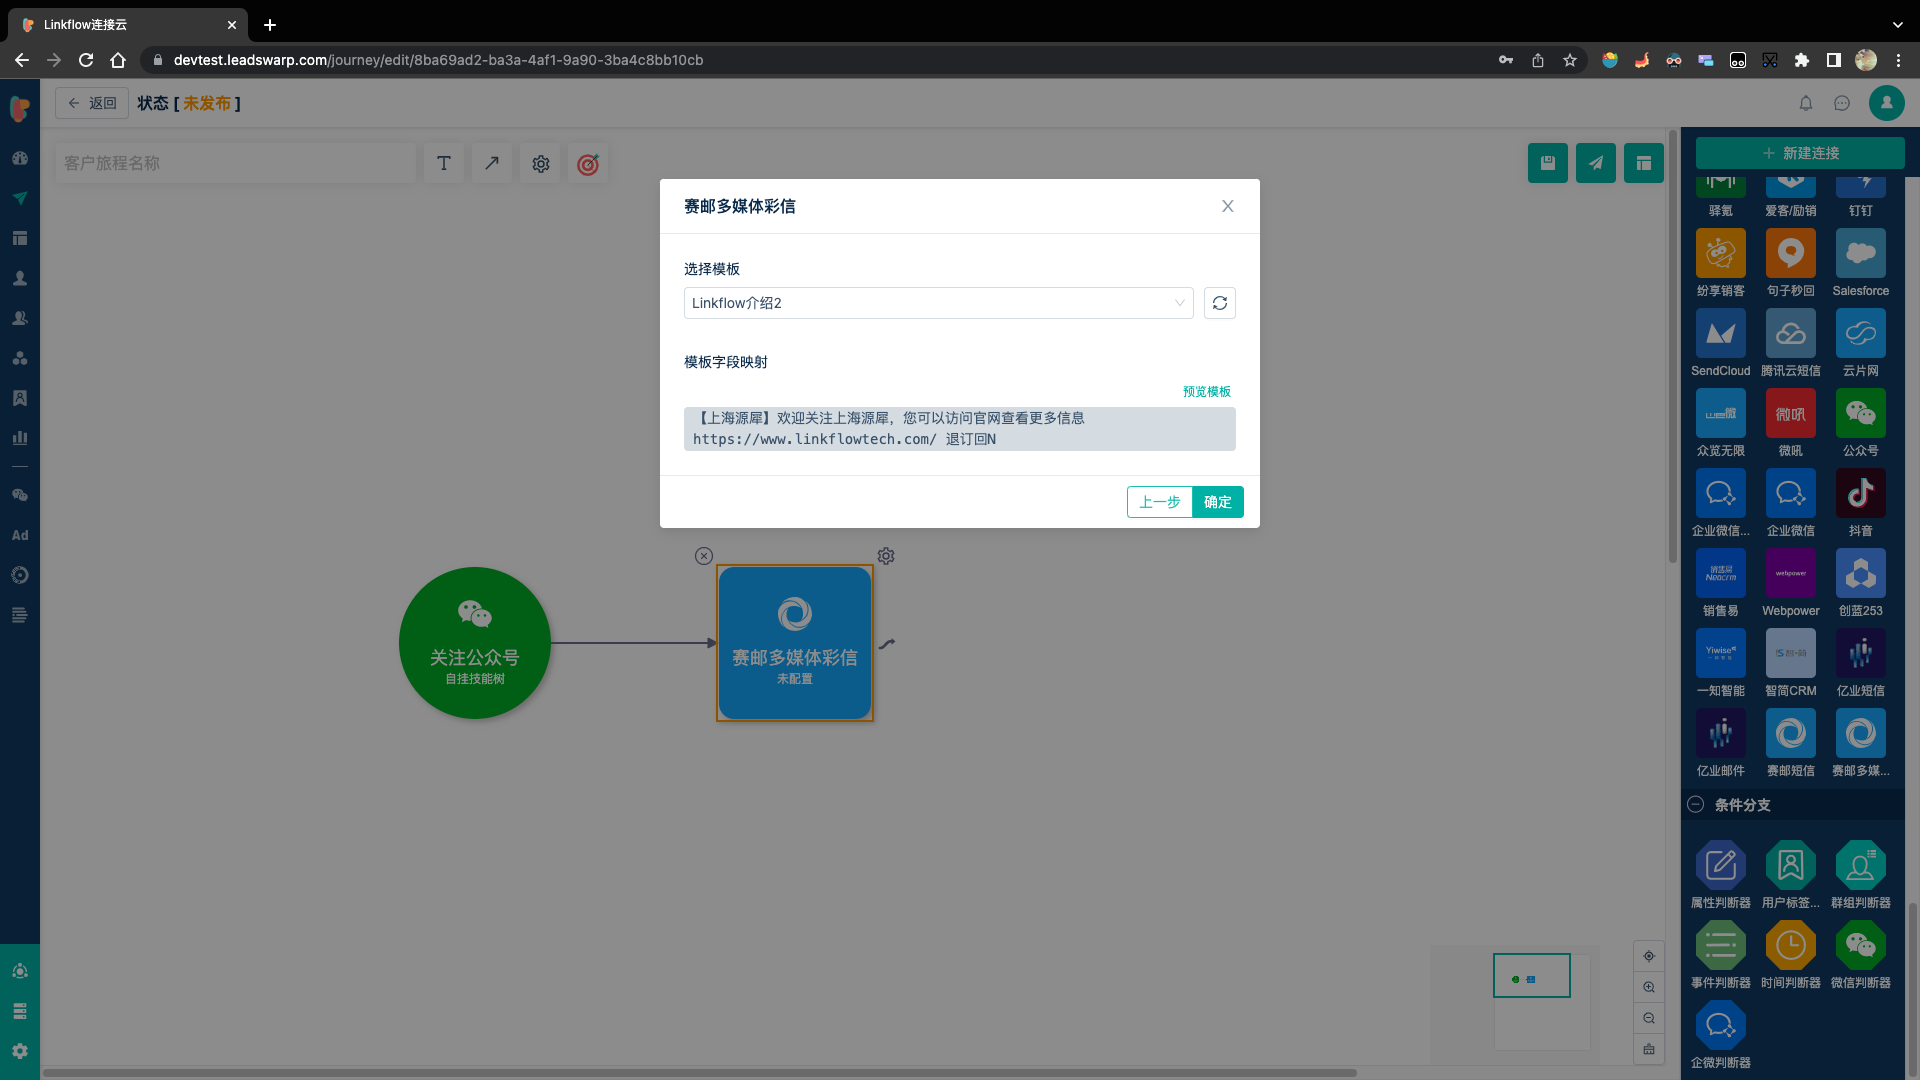Click the minimap viewport thumbnail
This screenshot has width=1920, height=1080.
(1531, 976)
